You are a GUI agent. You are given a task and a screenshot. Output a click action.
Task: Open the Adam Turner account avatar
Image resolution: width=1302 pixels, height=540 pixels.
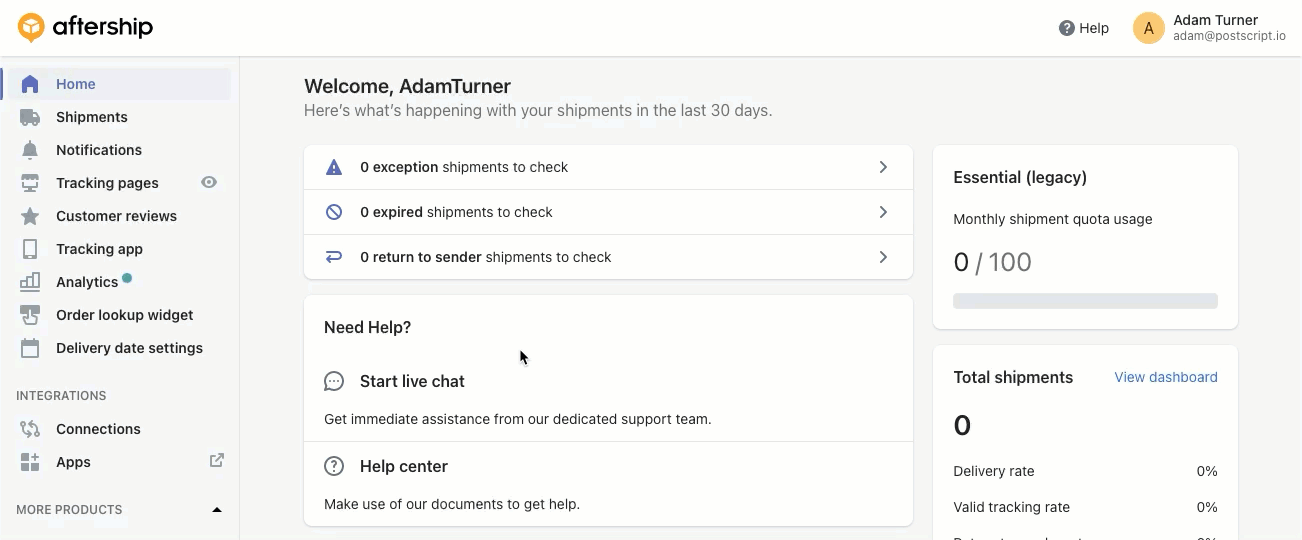(1149, 28)
